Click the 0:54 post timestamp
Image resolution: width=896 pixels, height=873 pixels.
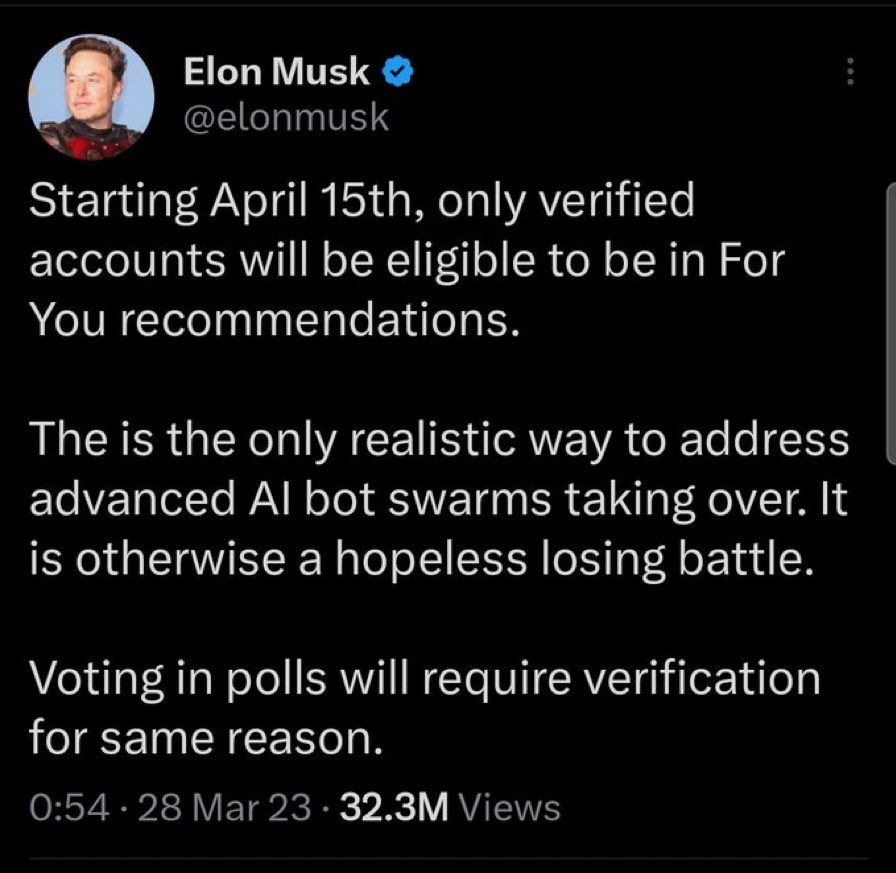68,807
